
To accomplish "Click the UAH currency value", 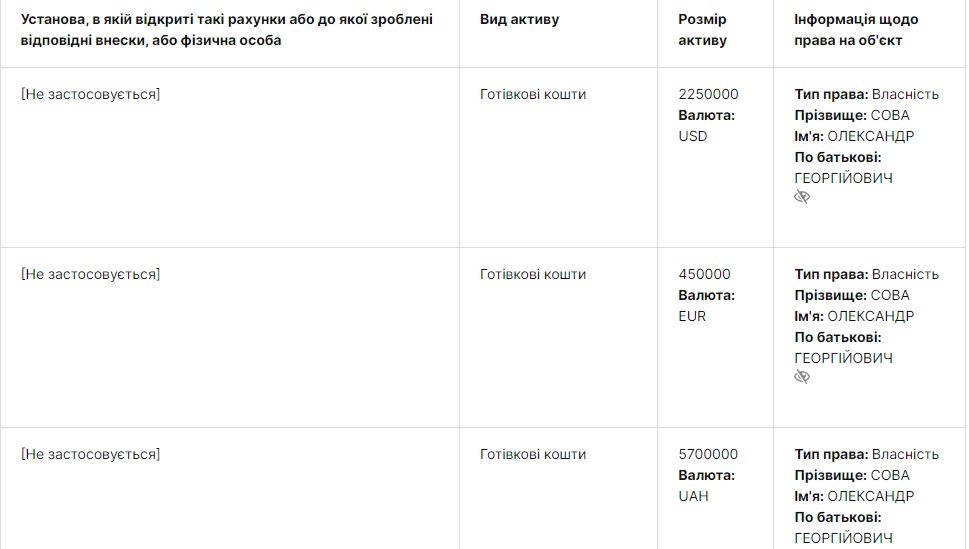I will tap(693, 496).
